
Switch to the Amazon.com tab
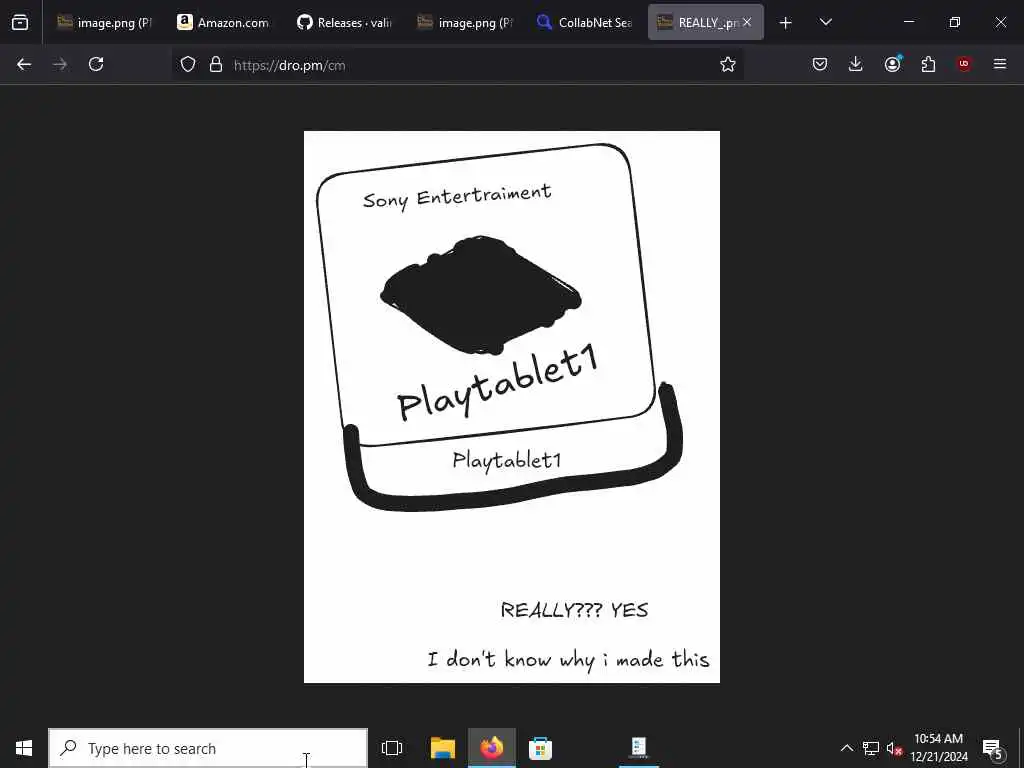(223, 22)
